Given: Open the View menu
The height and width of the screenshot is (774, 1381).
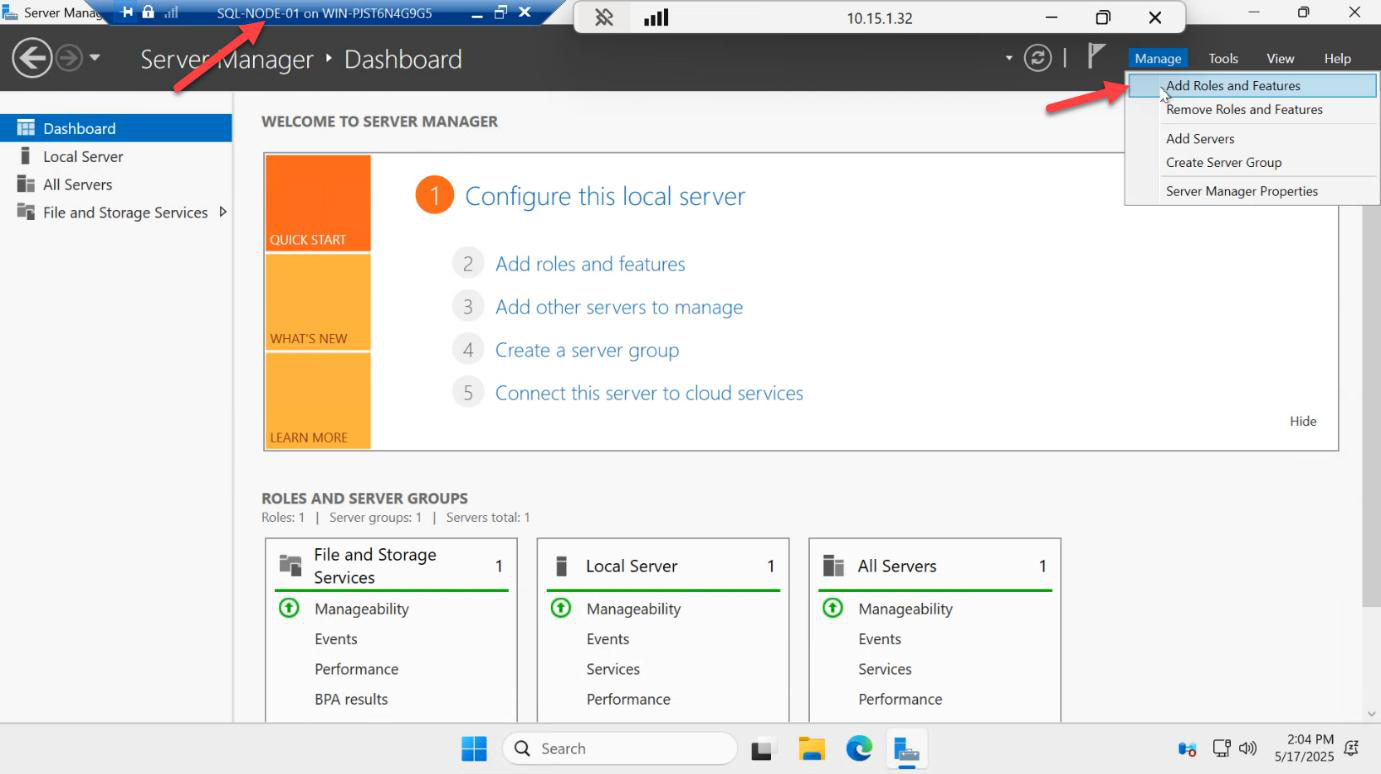Looking at the screenshot, I should 1280,59.
